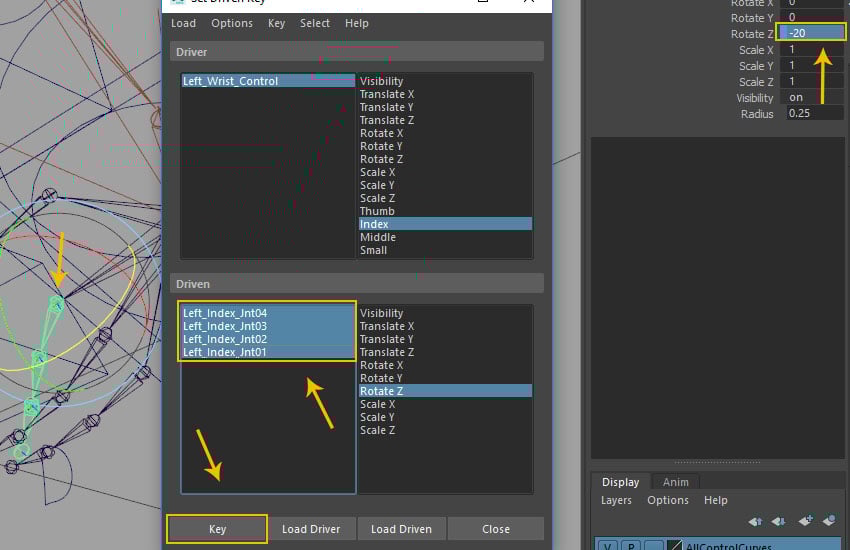Move selected layer down icon in Layer Editor
The width and height of the screenshot is (850, 550).
coord(778,521)
